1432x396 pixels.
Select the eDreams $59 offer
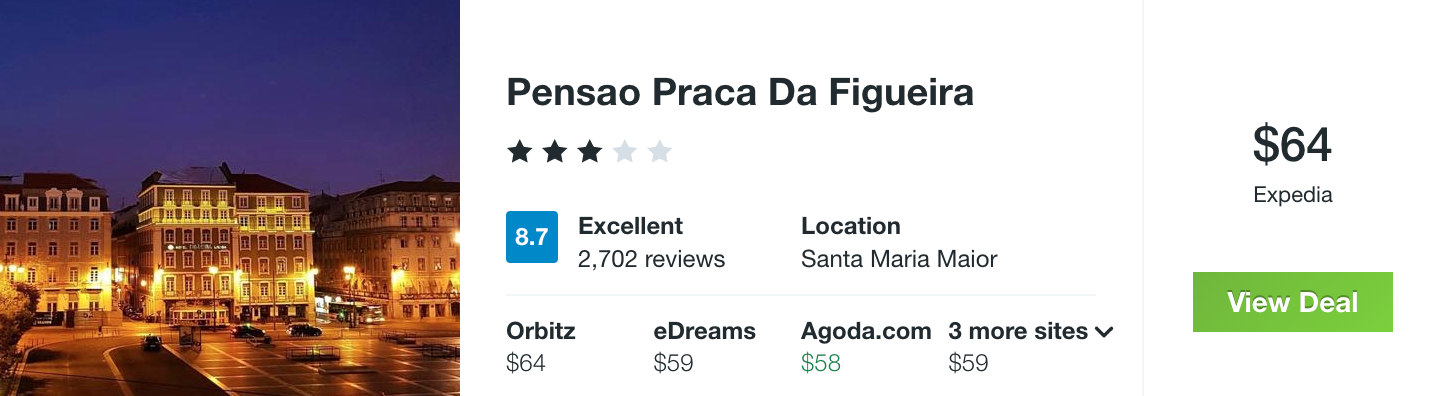704,347
